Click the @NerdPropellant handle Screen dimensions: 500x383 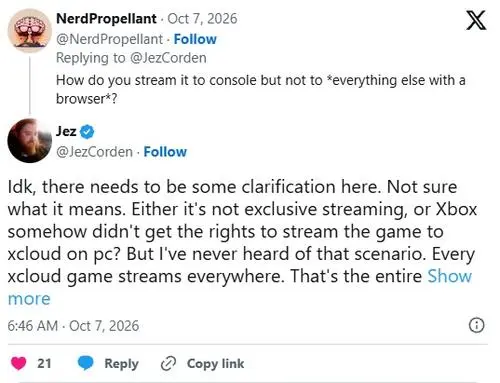coord(109,39)
